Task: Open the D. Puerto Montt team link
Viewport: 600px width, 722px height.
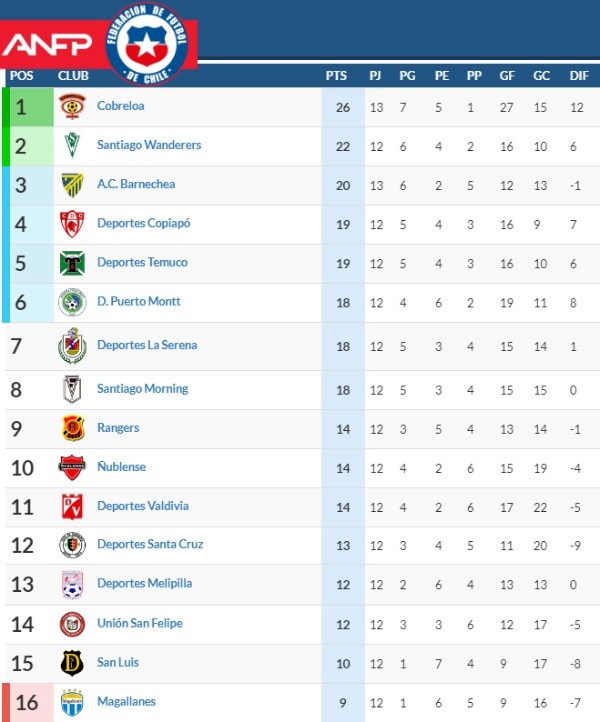Action: click(139, 302)
